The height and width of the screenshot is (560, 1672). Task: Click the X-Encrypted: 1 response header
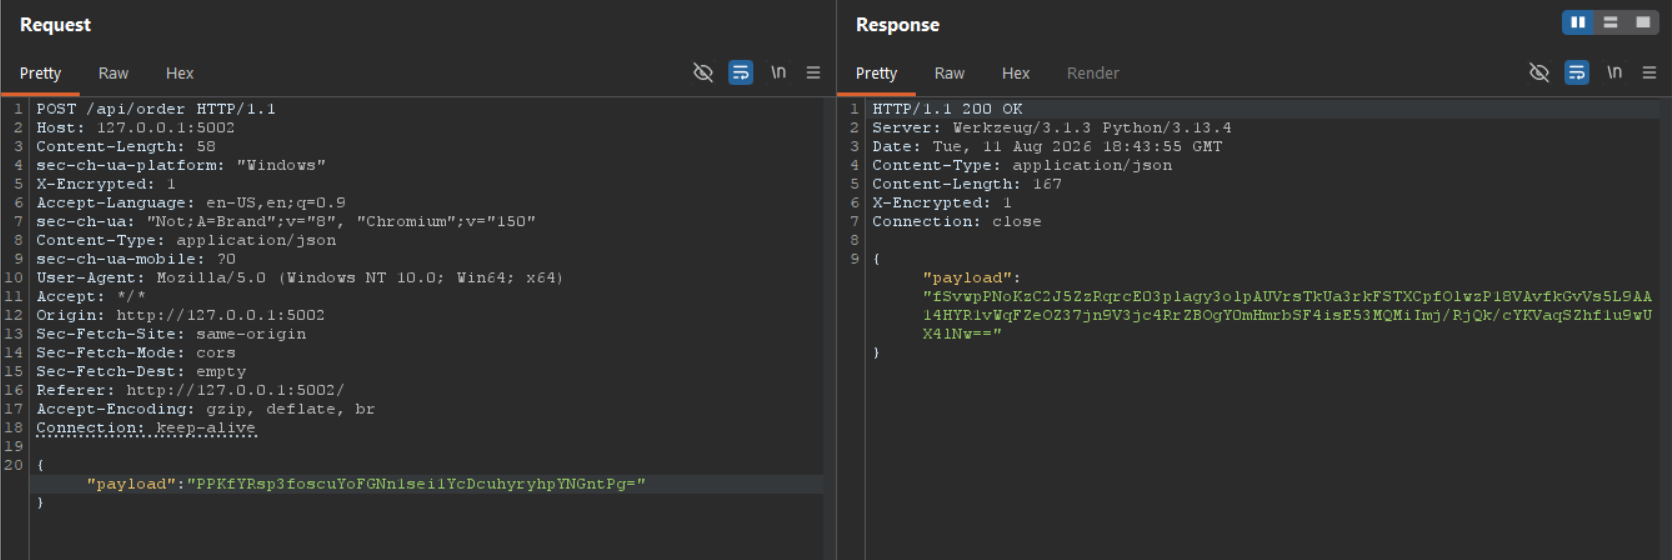click(942, 203)
